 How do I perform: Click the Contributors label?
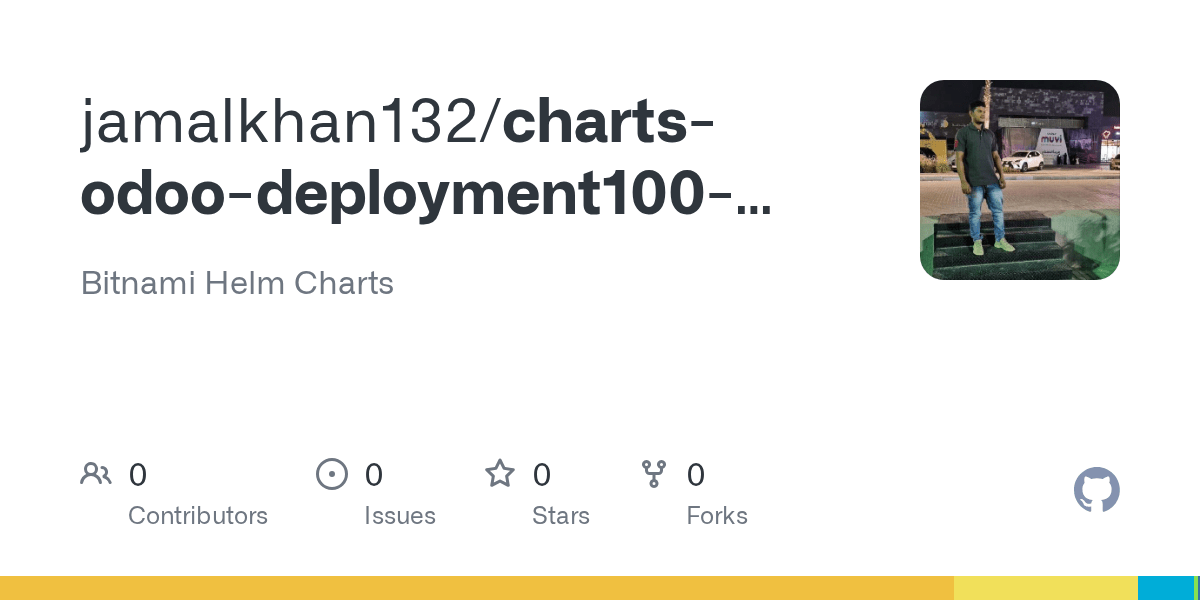point(198,516)
